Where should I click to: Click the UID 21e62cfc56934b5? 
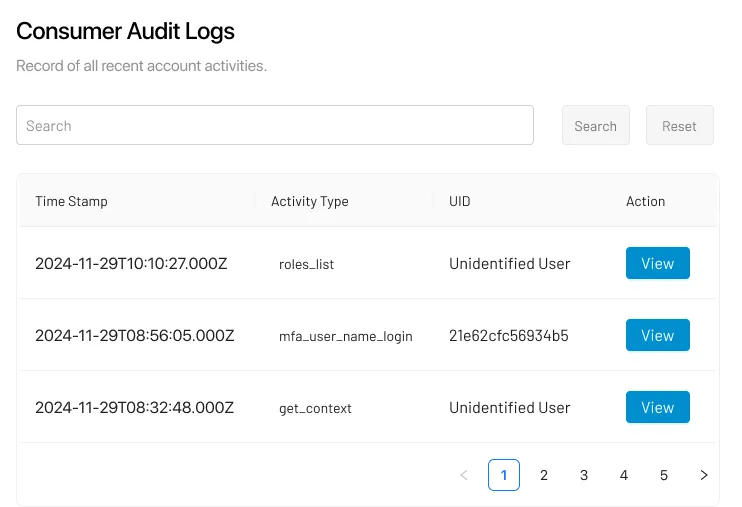click(509, 335)
